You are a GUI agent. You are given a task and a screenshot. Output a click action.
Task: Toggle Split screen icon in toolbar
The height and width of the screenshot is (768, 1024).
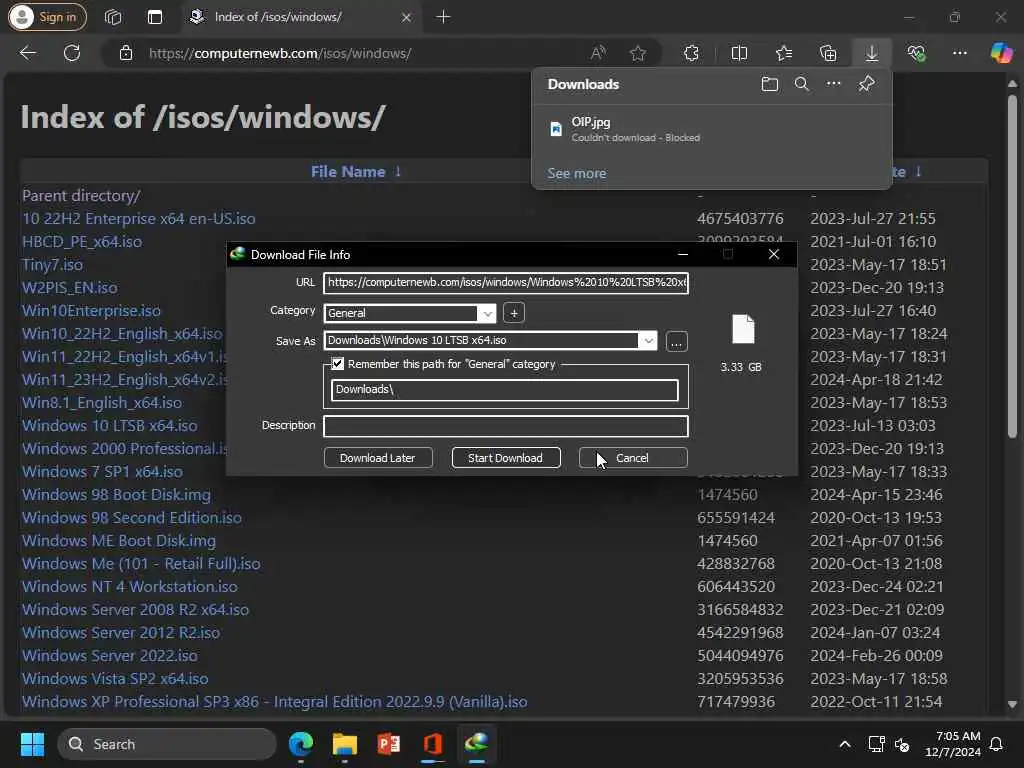(x=739, y=53)
